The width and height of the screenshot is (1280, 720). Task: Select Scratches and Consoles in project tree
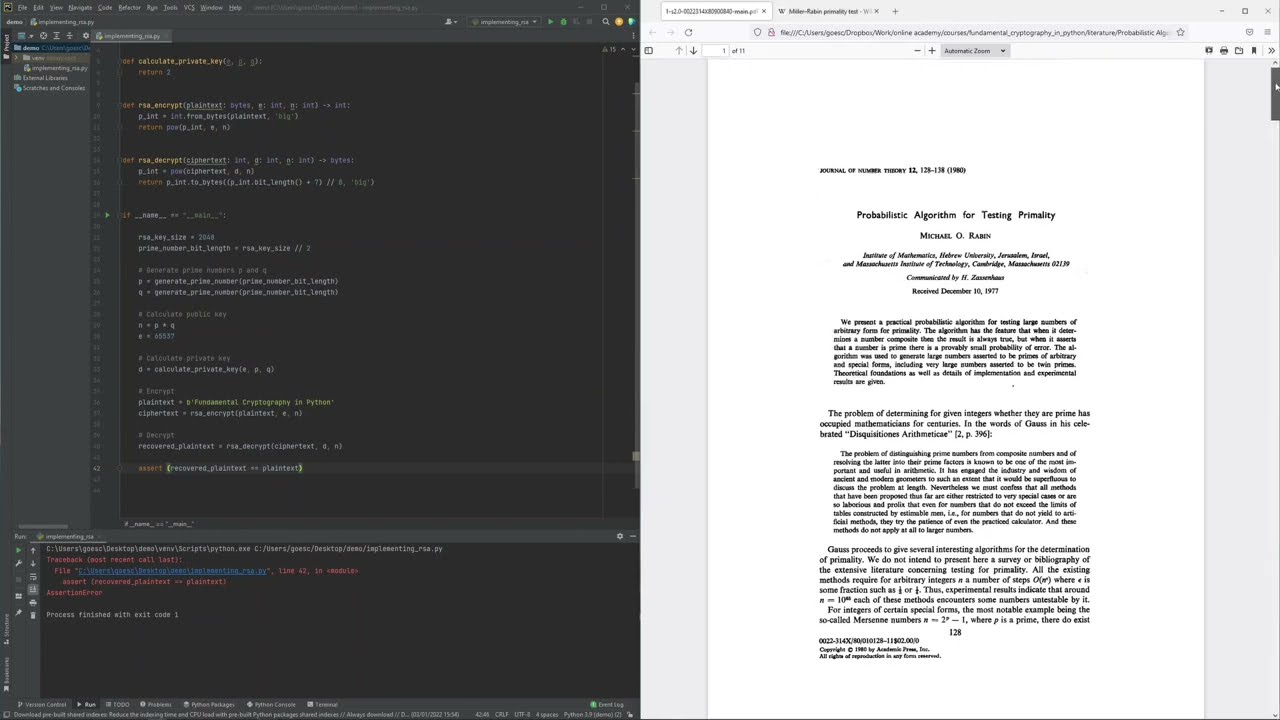click(x=50, y=88)
